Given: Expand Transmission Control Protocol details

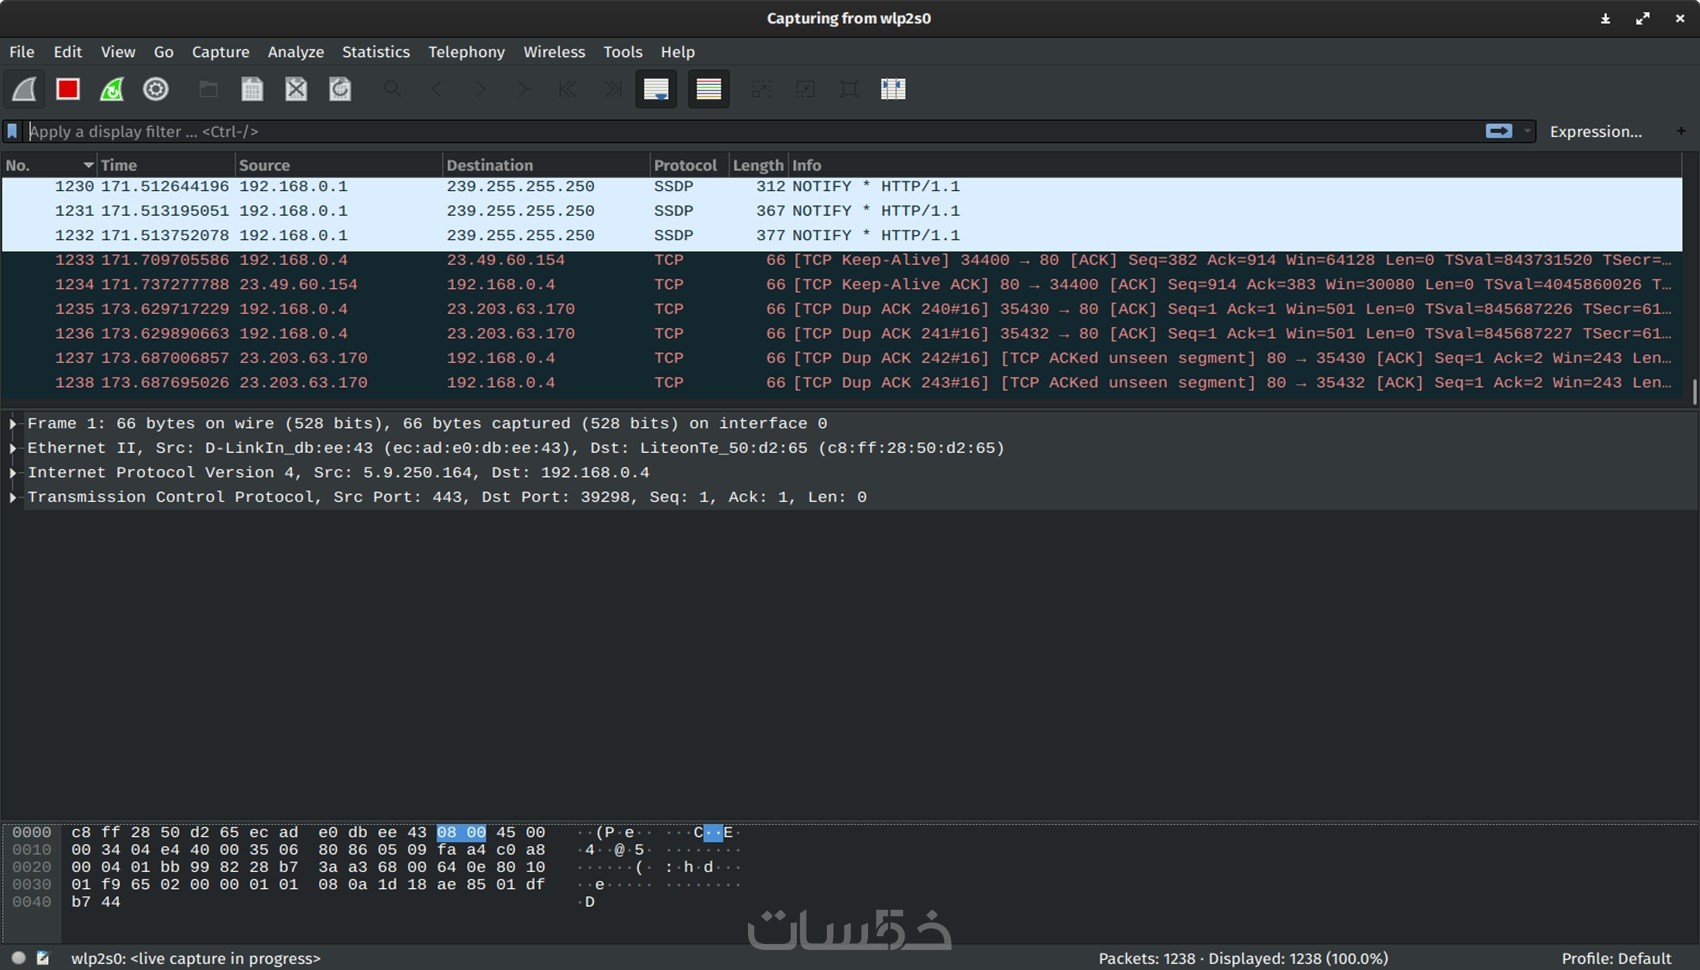Looking at the screenshot, I should [13, 497].
